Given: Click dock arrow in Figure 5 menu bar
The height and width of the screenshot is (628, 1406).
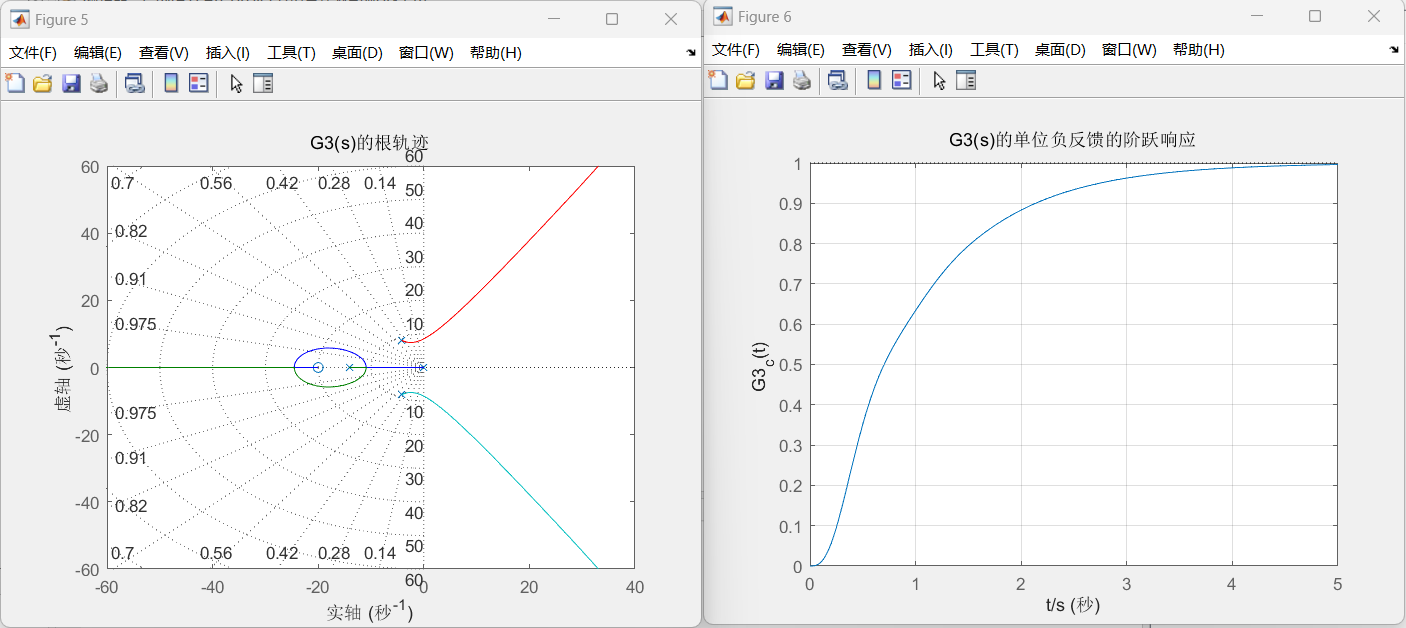Looking at the screenshot, I should click(691, 52).
